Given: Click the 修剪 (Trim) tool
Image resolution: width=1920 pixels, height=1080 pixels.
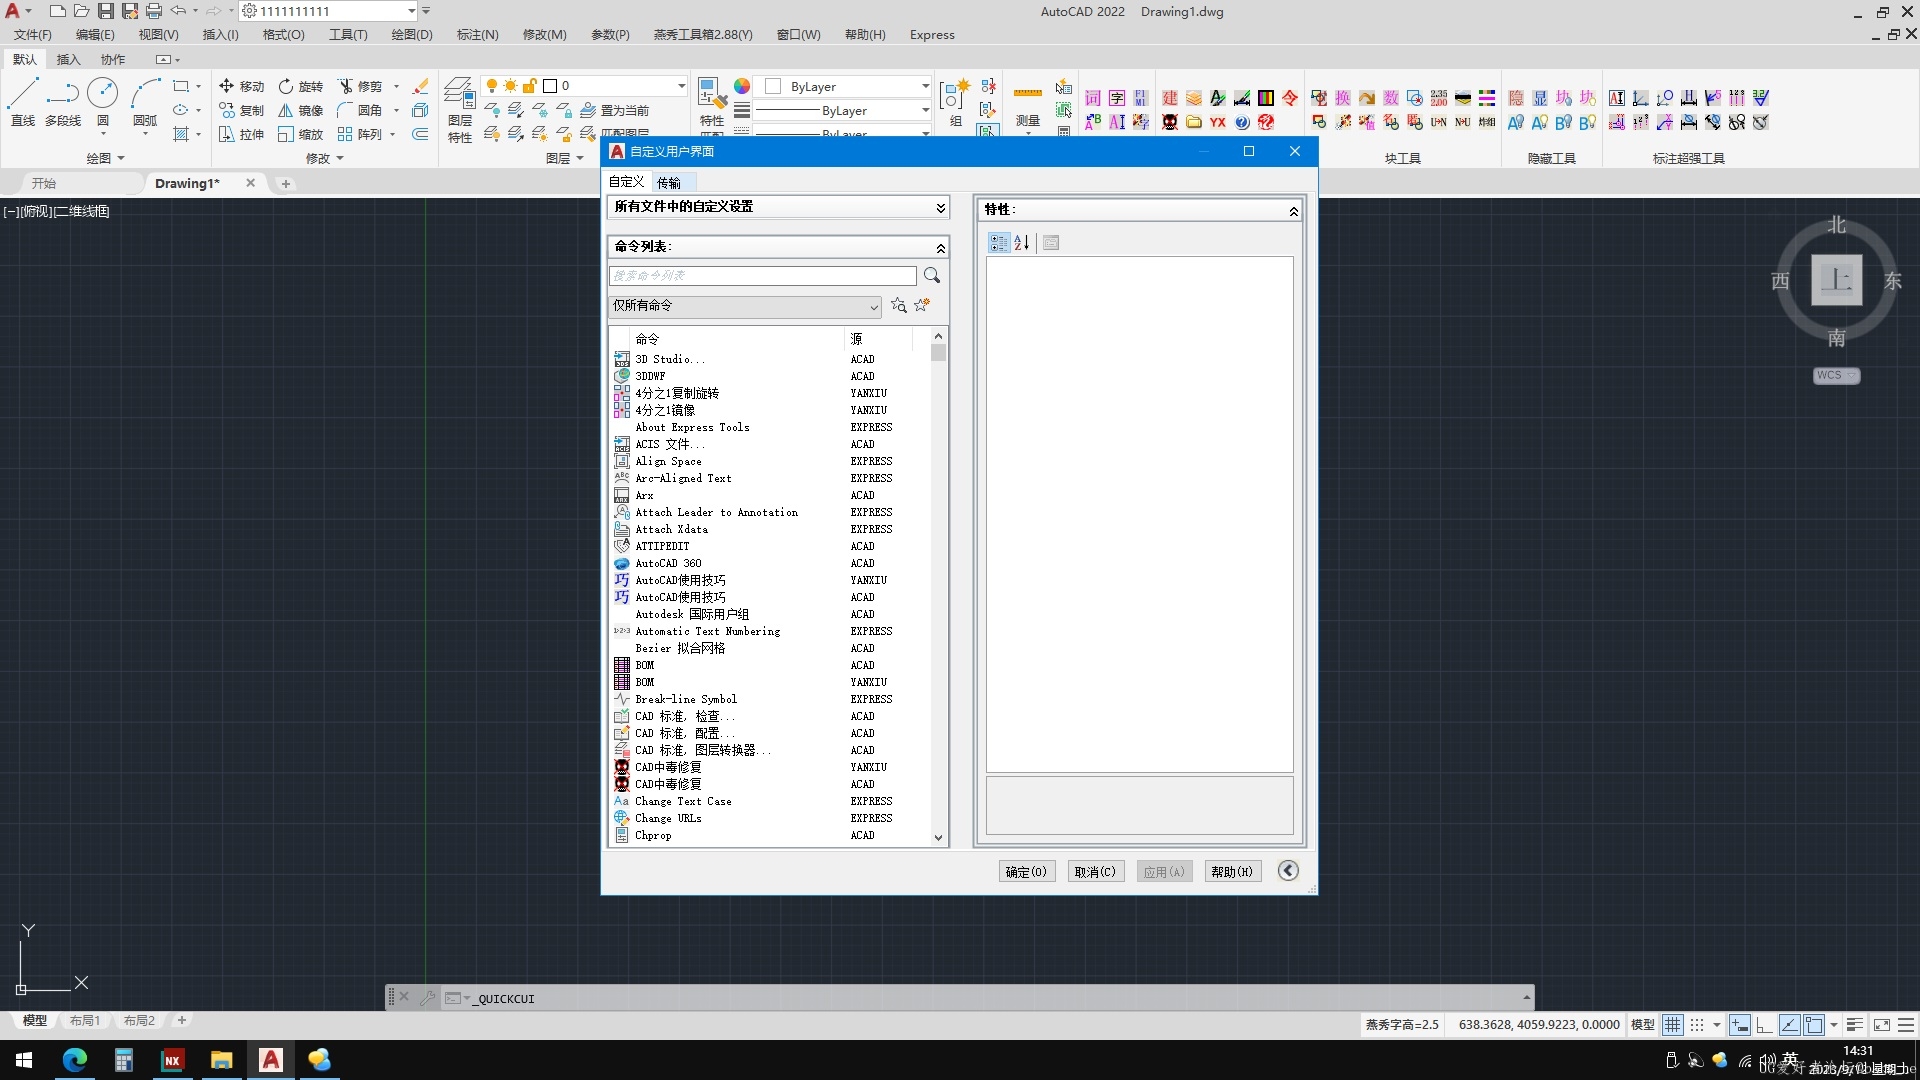Looking at the screenshot, I should [360, 86].
